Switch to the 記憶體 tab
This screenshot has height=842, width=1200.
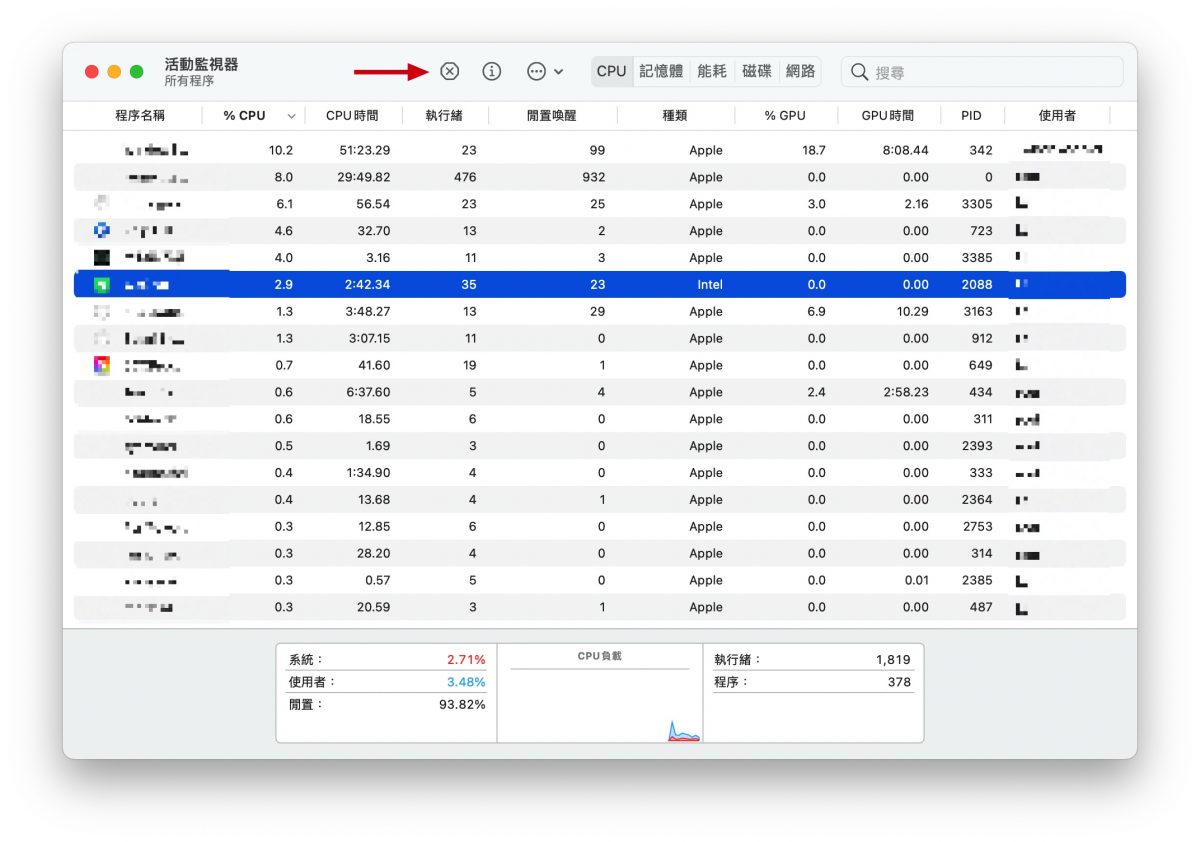[x=661, y=71]
